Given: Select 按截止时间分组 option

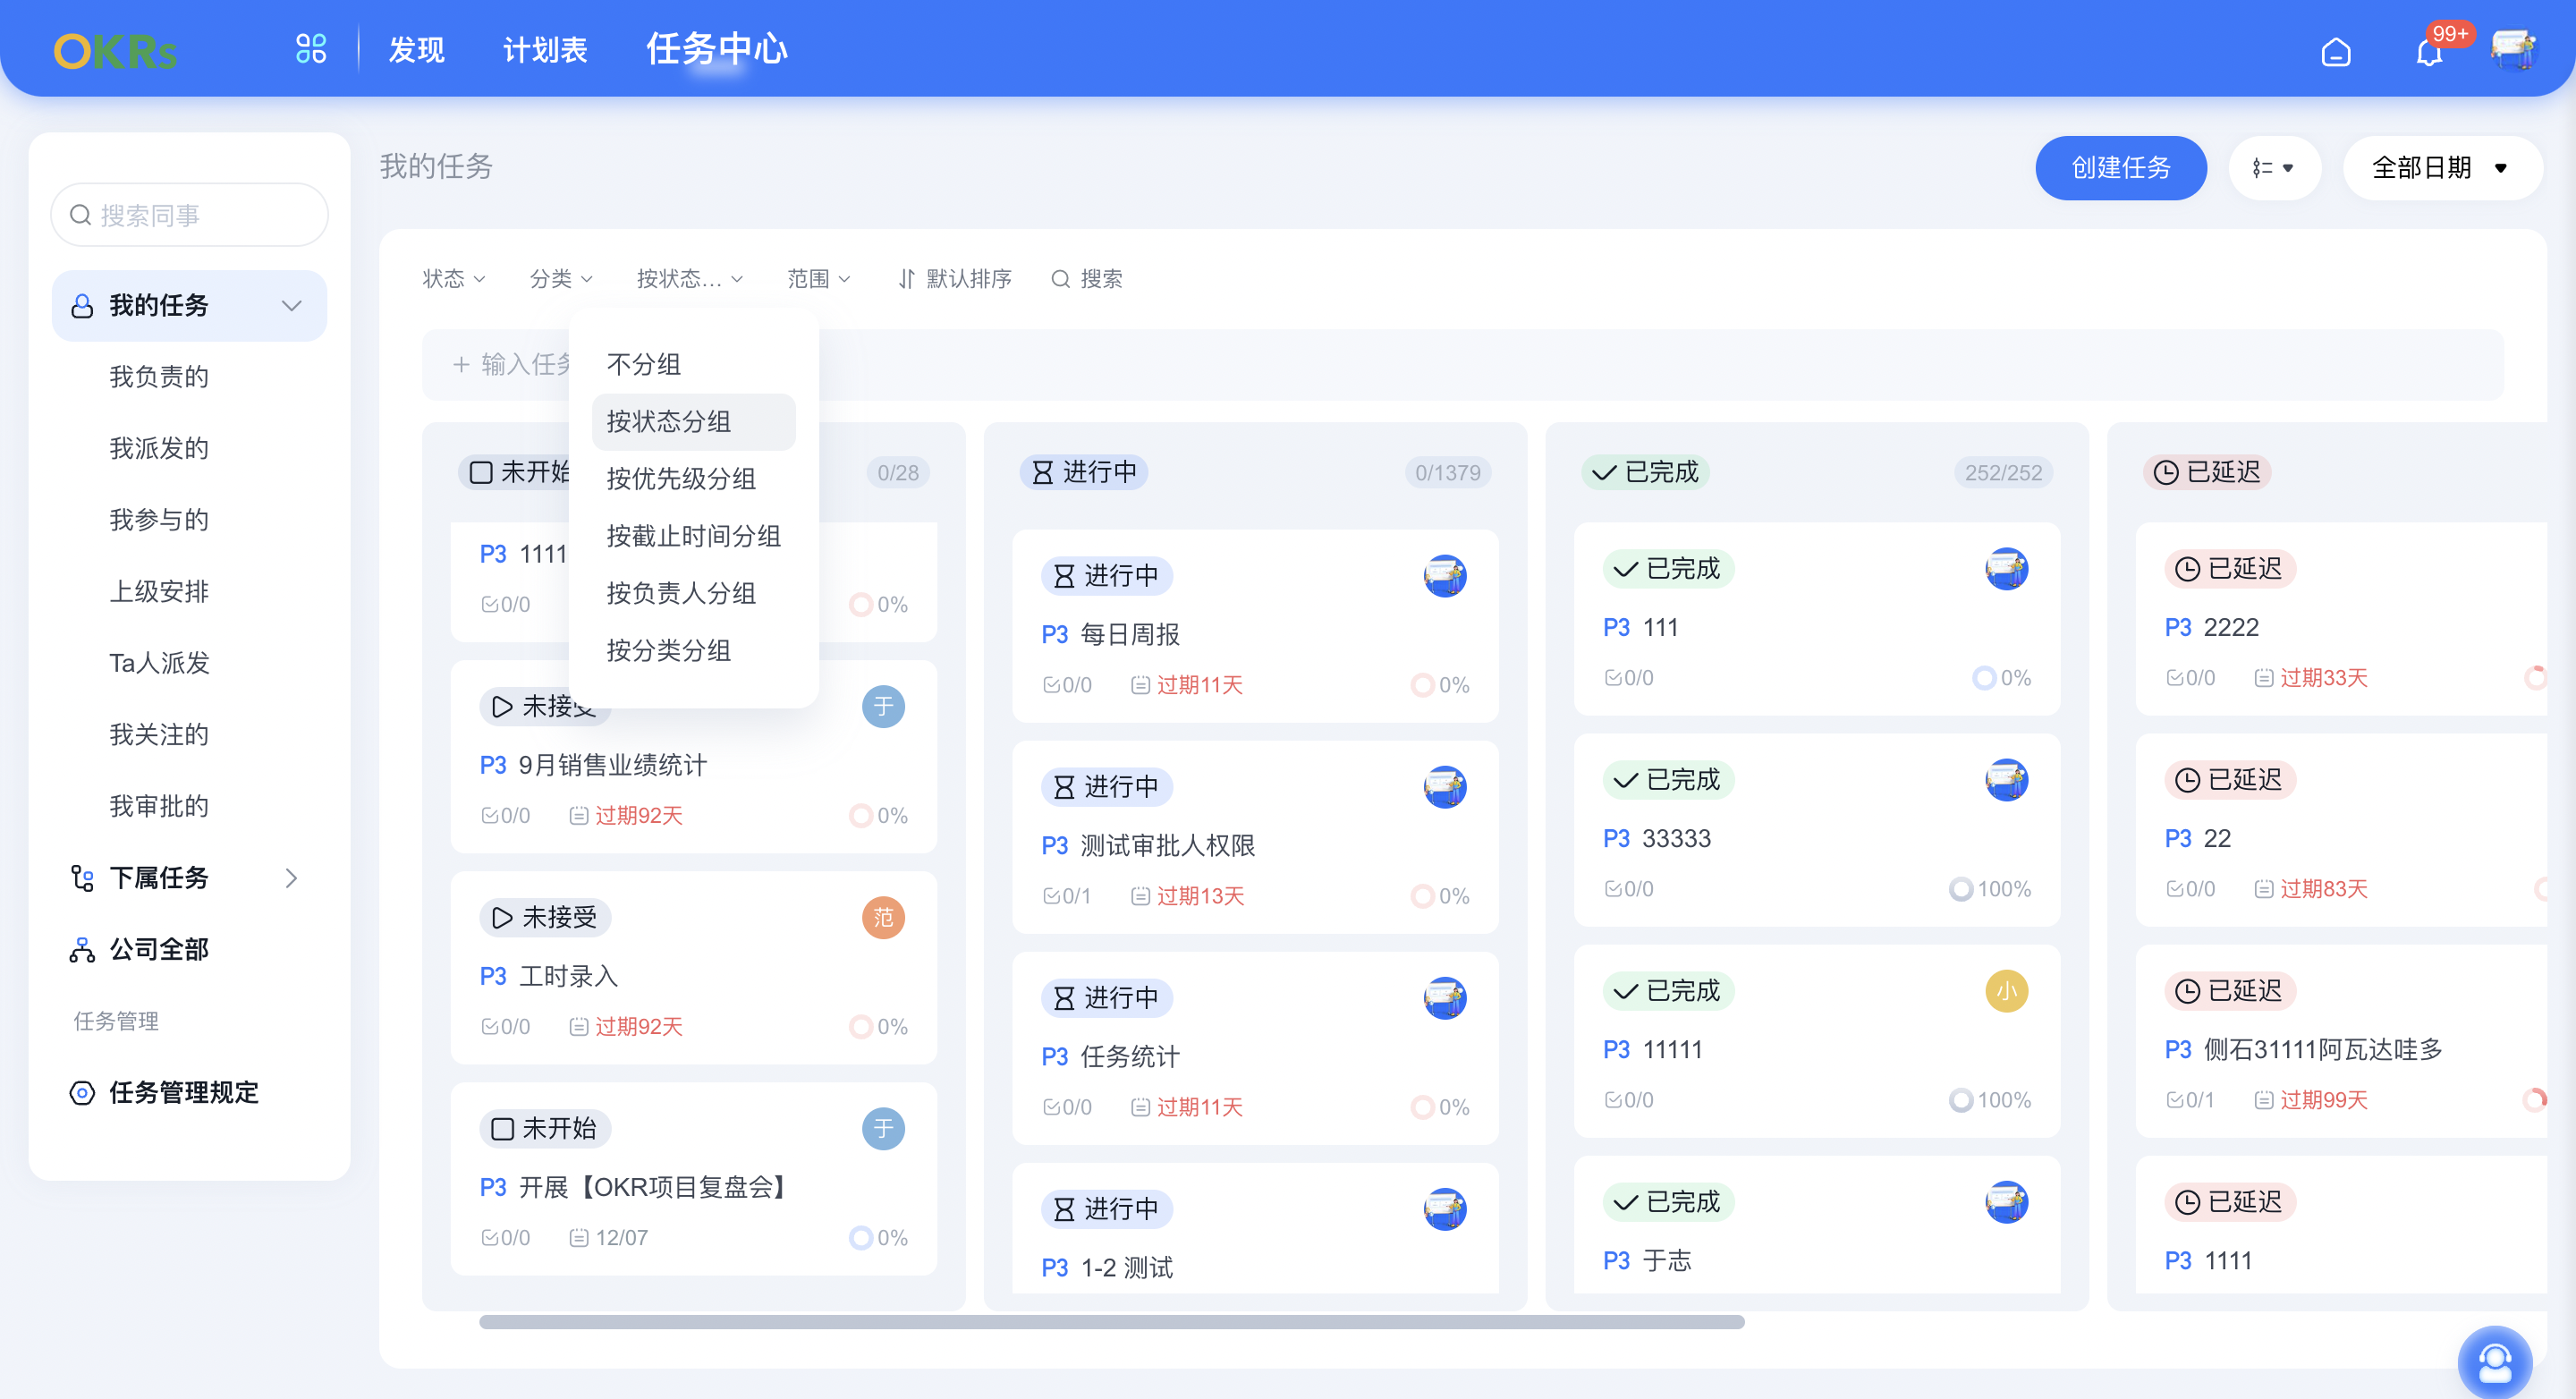Looking at the screenshot, I should (x=694, y=537).
